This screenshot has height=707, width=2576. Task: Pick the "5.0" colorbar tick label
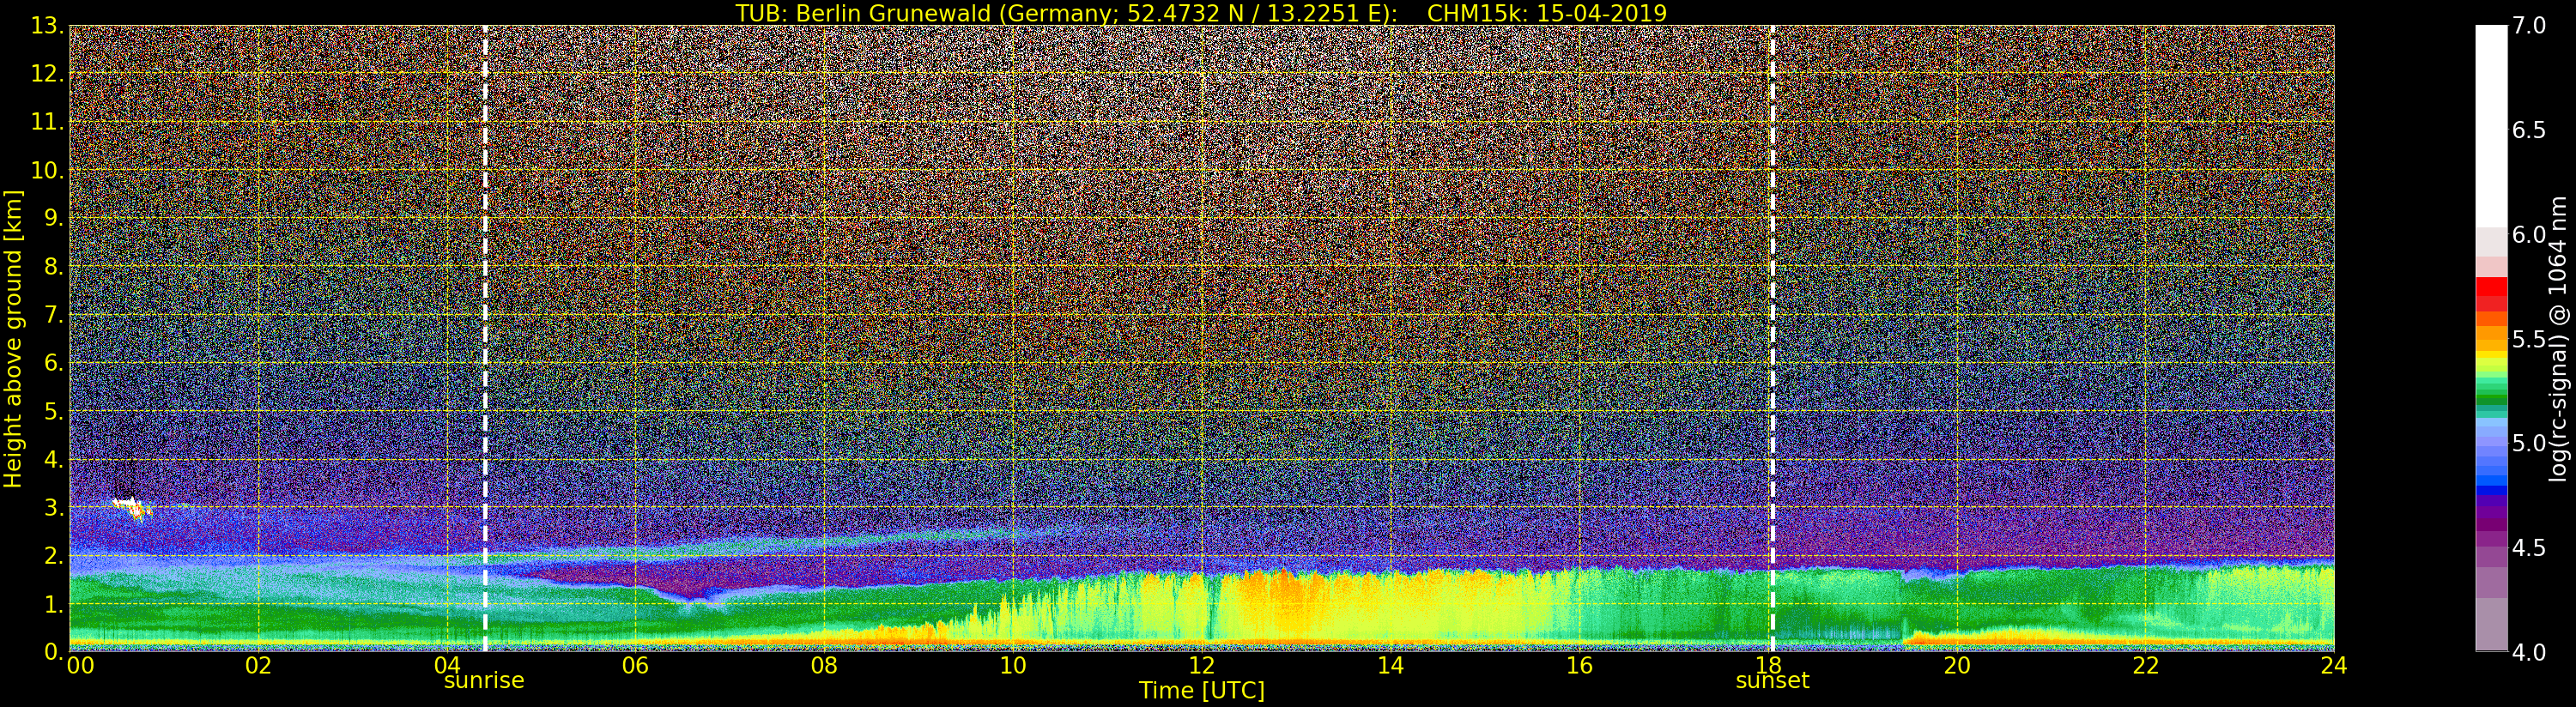pos(2529,443)
